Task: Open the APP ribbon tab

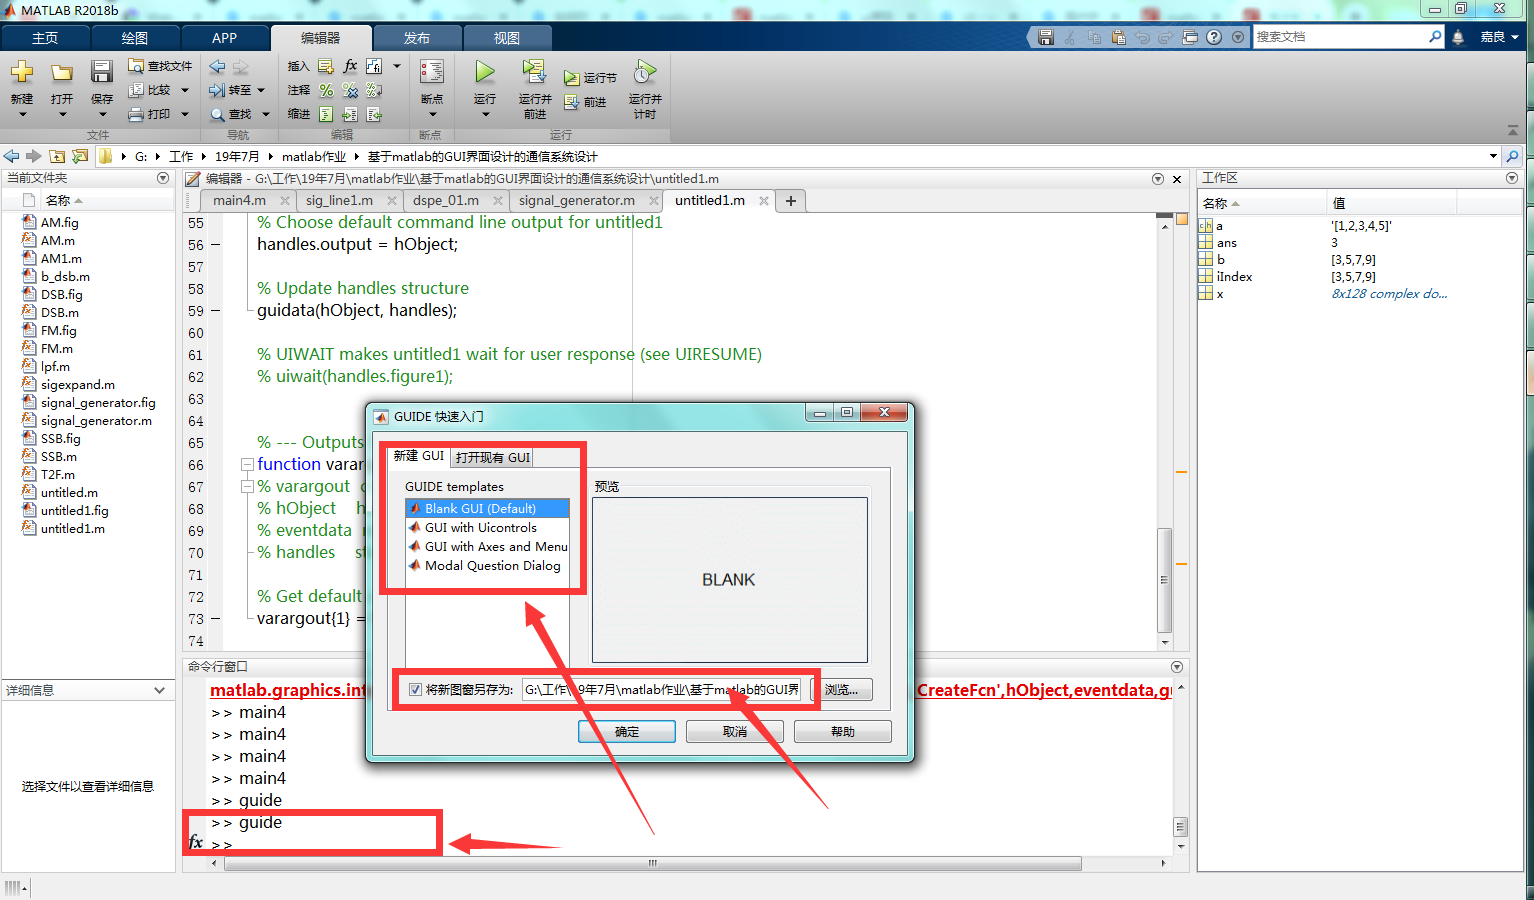Action: click(225, 38)
